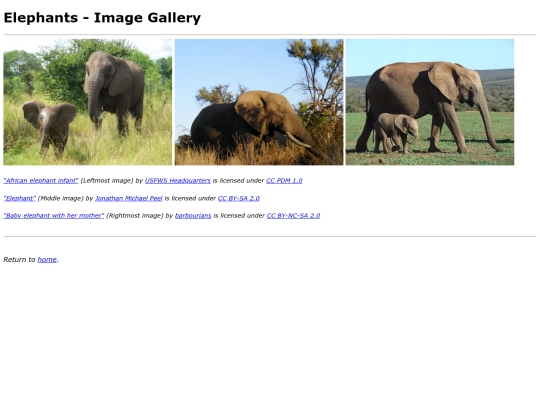This screenshot has height=405, width=540.
Task: Visit Jonathan Michael Peel's profile link
Action: 129,198
